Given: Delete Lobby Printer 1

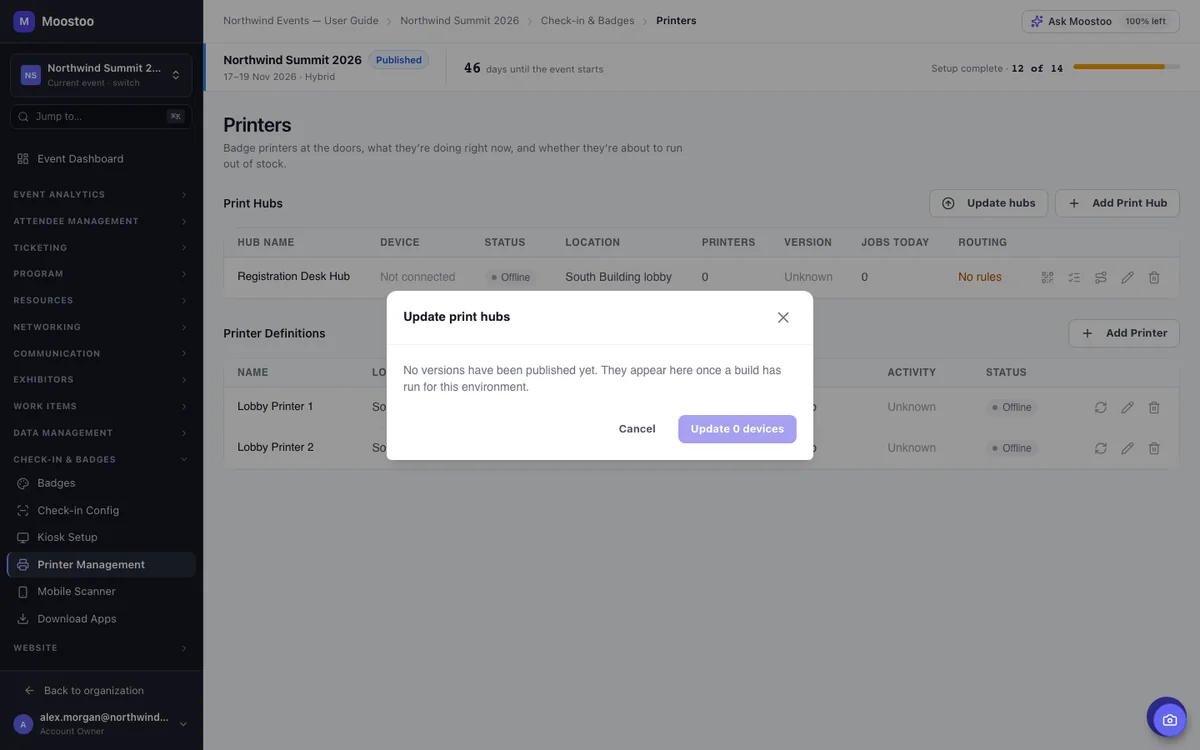Looking at the screenshot, I should coord(1154,407).
